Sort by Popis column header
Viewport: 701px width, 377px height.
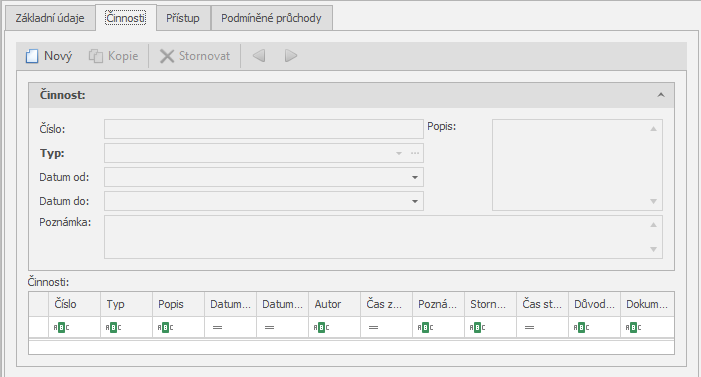(178, 304)
